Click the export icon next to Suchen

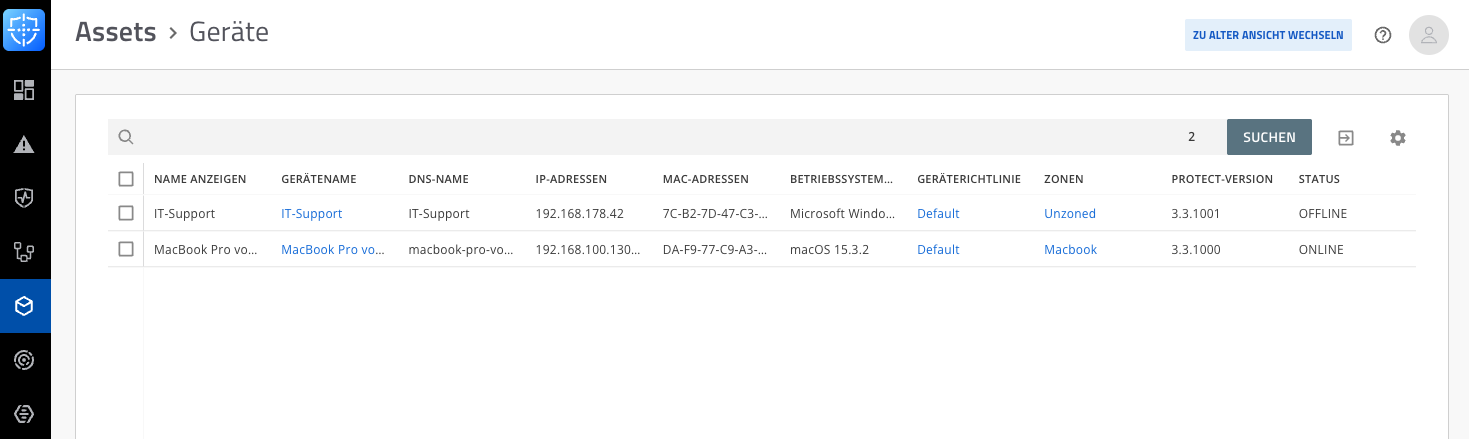[1346, 138]
